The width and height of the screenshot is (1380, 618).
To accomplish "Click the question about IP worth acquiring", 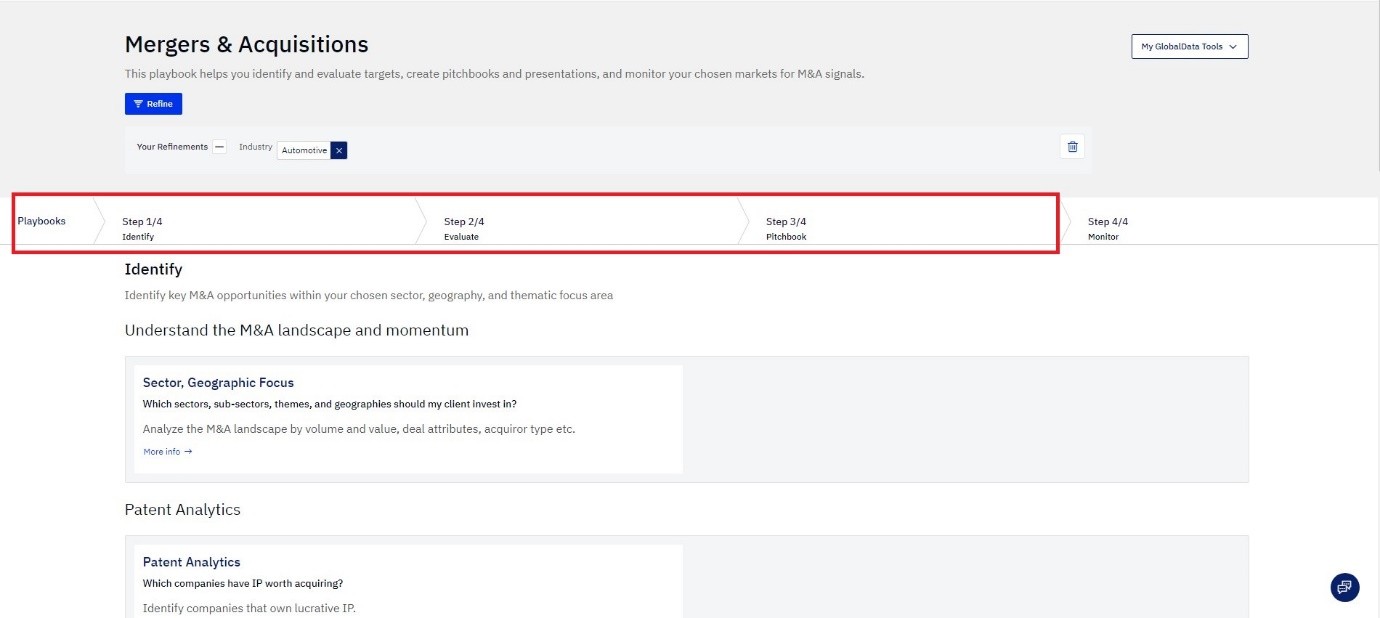I will (249, 584).
